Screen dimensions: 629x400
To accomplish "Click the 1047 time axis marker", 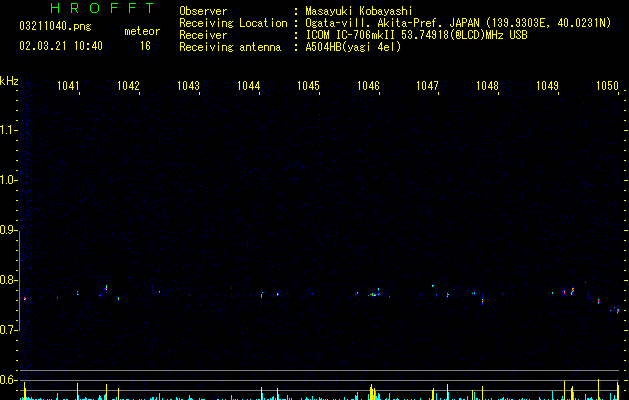I will [427, 86].
